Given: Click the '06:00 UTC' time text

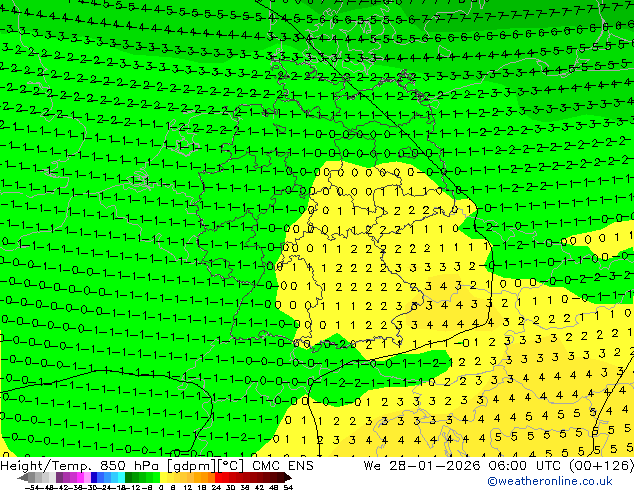Looking at the screenshot, I should point(523,466).
